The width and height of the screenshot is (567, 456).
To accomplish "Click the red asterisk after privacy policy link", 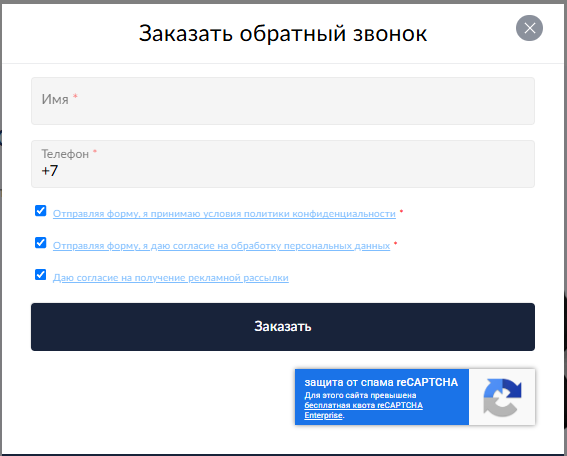I will click(x=401, y=212).
